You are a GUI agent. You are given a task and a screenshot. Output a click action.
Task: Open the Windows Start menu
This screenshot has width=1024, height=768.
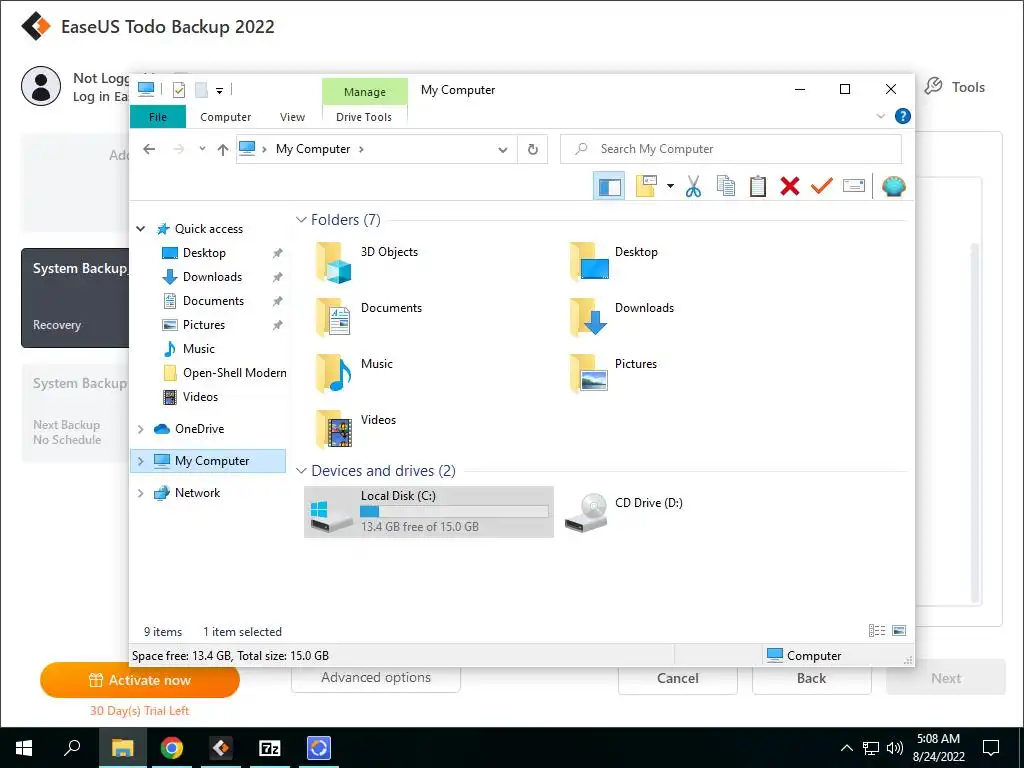[x=24, y=748]
